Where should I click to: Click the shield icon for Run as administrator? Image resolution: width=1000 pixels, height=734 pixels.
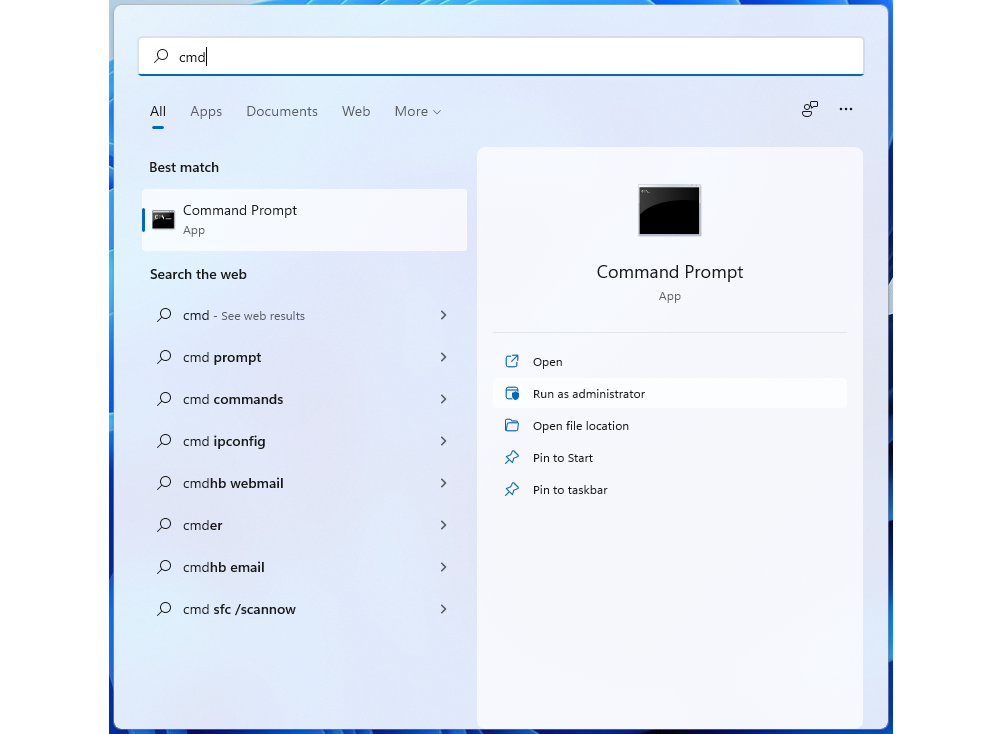pyautogui.click(x=511, y=393)
